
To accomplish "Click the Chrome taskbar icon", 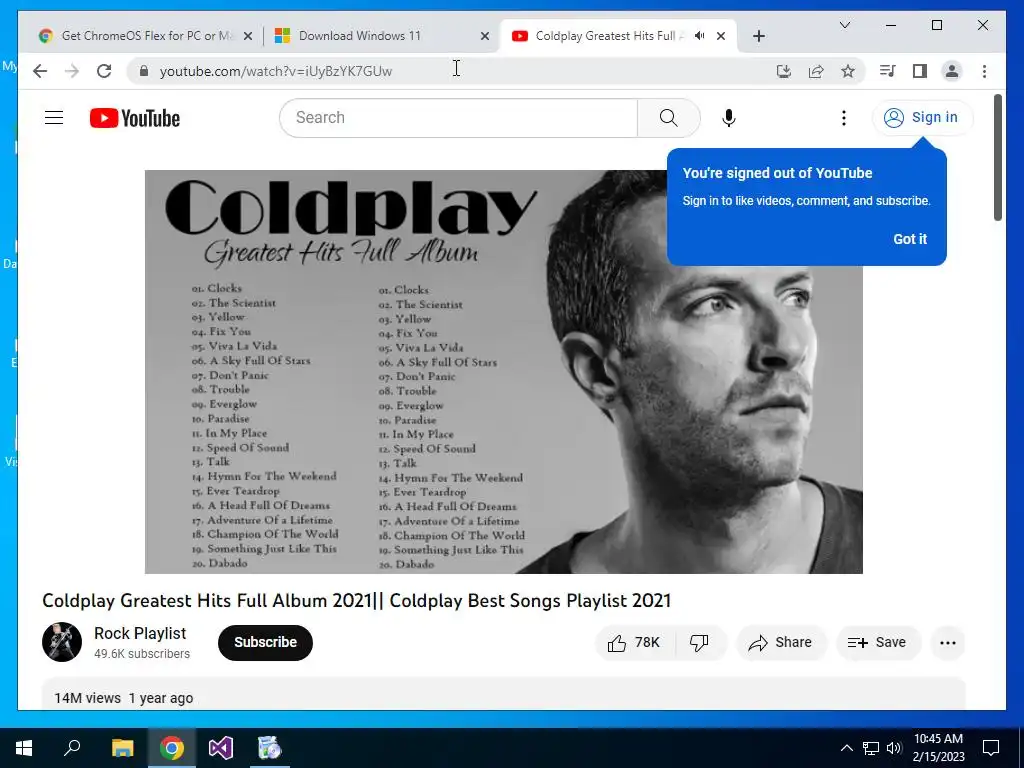I will tap(172, 748).
